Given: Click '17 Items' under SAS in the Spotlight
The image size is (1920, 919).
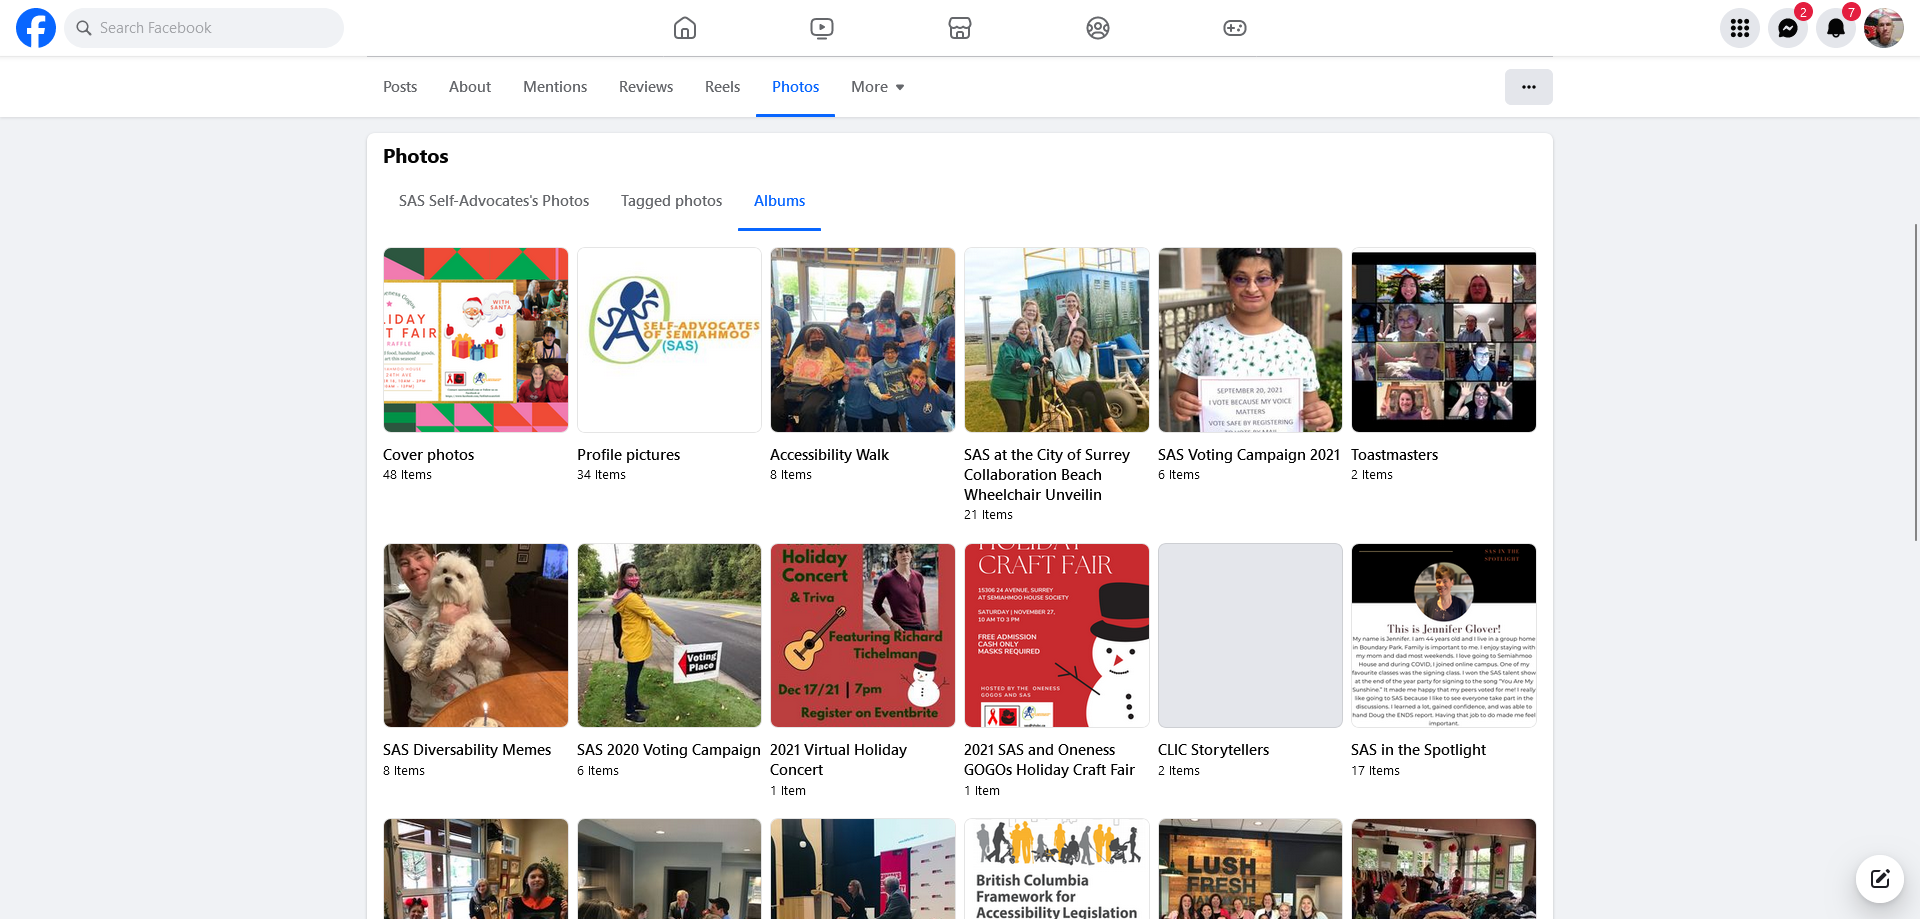Looking at the screenshot, I should click(1375, 771).
